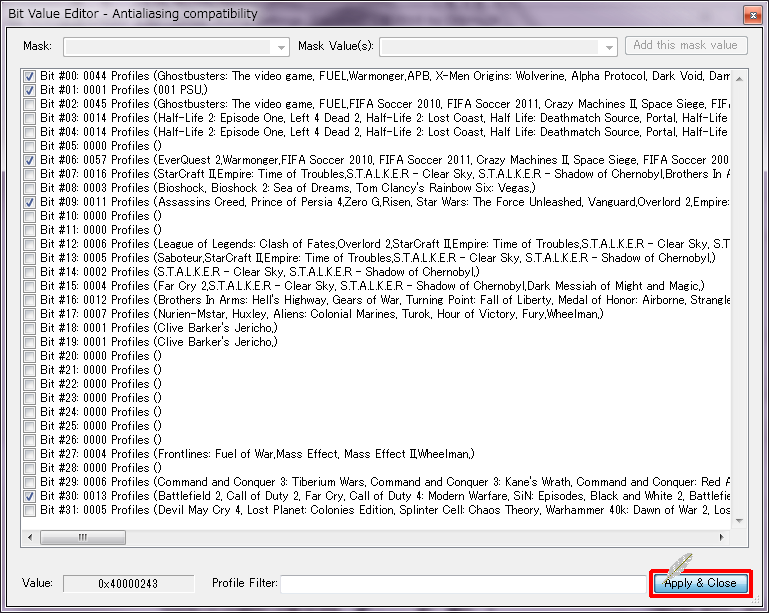The width and height of the screenshot is (769, 613).
Task: Select the row text 'Bit #15: 0004 Profiles'
Action: tap(95, 286)
